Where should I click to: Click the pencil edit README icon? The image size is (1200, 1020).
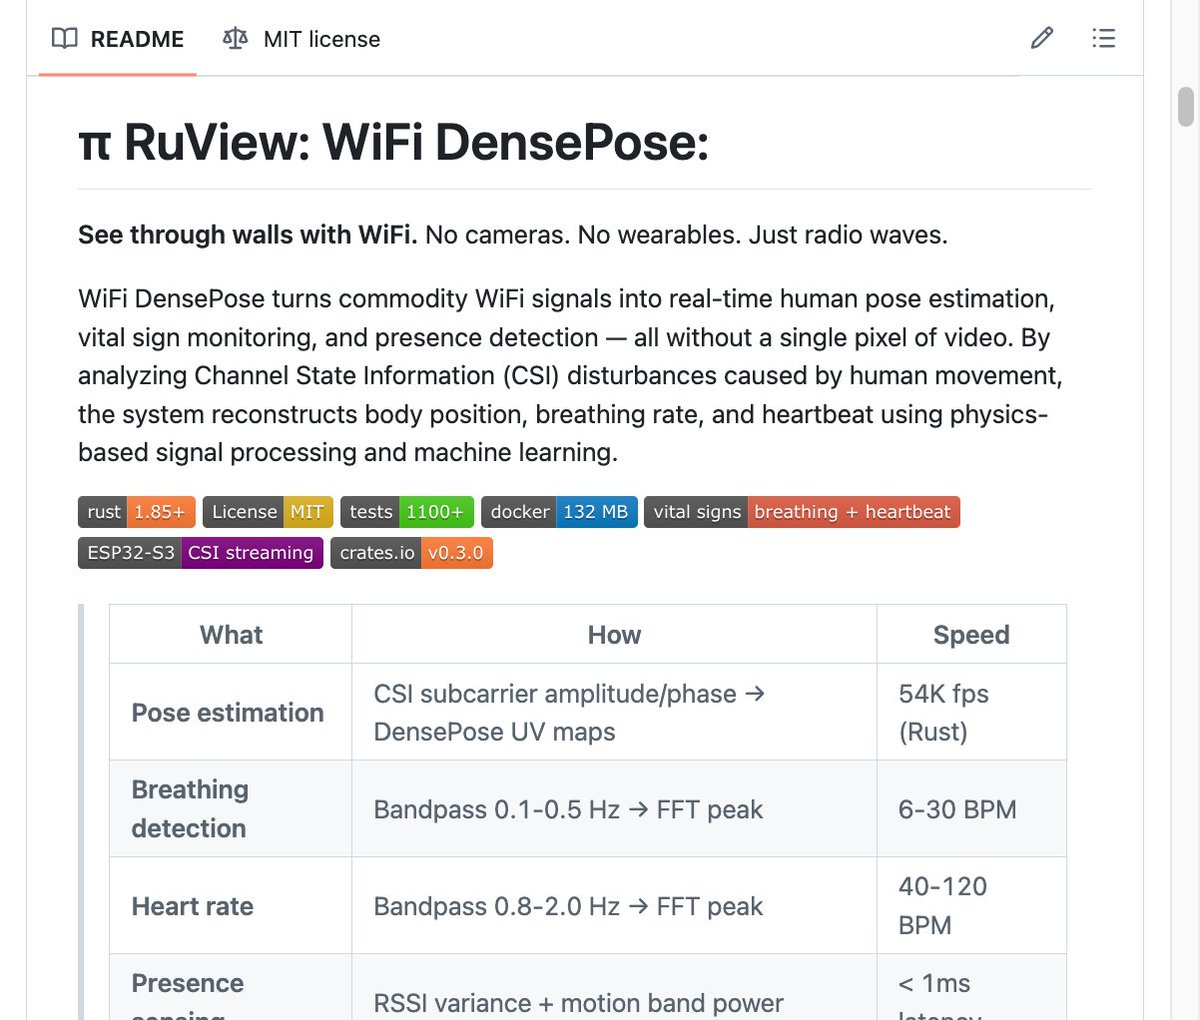click(1042, 39)
